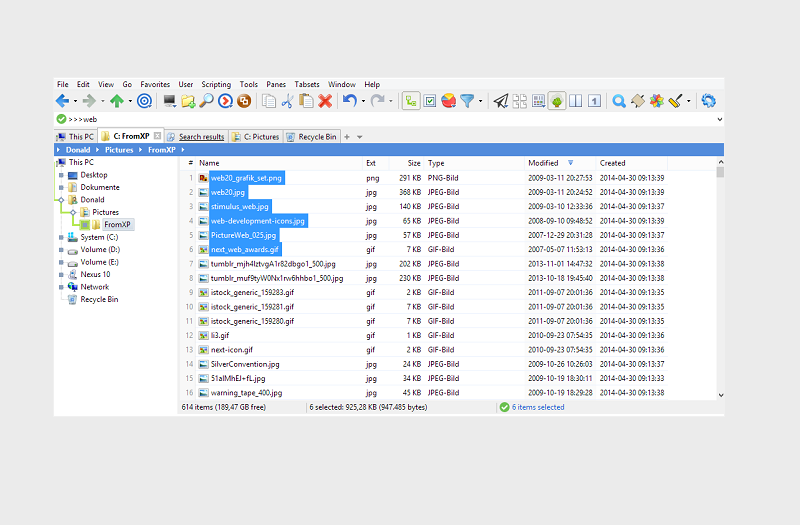Toggle the Show Tree button with tree icon
This screenshot has height=525, width=800.
pos(411,101)
